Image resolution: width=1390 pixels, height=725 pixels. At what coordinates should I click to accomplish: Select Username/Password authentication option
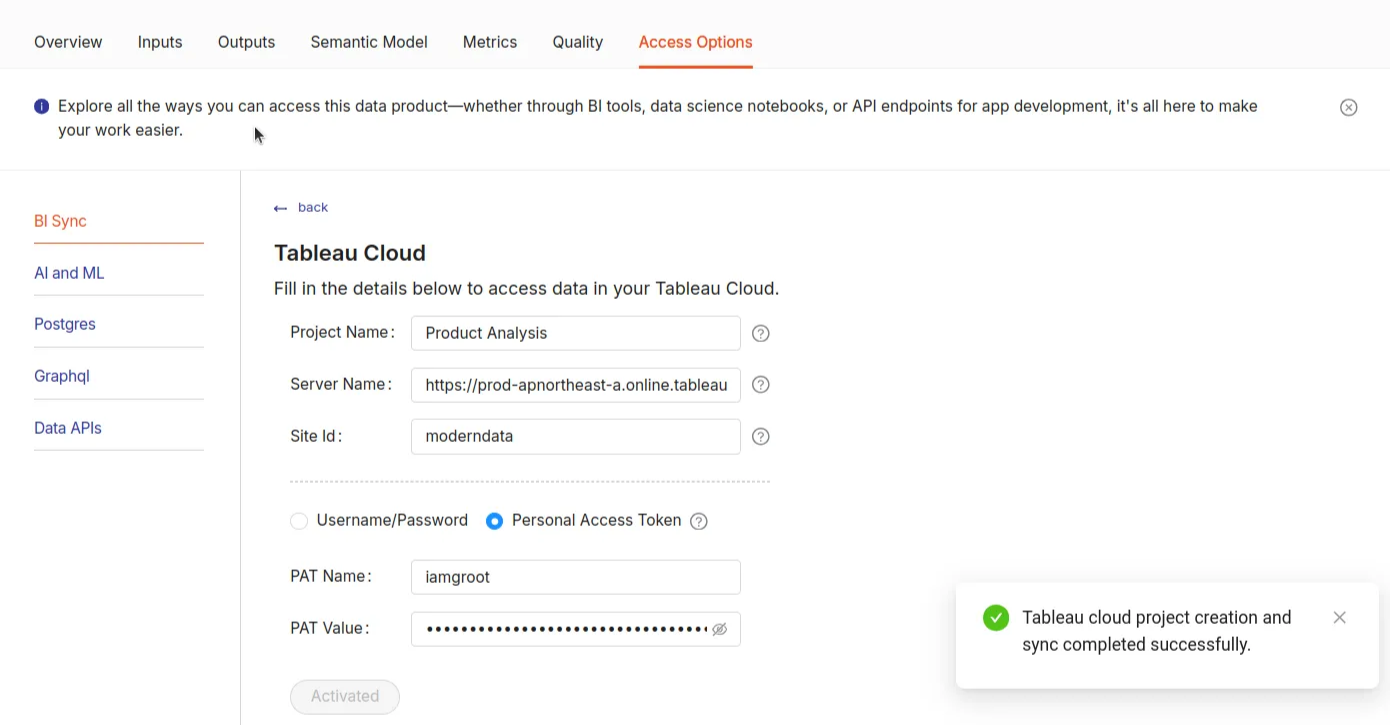[x=299, y=521]
